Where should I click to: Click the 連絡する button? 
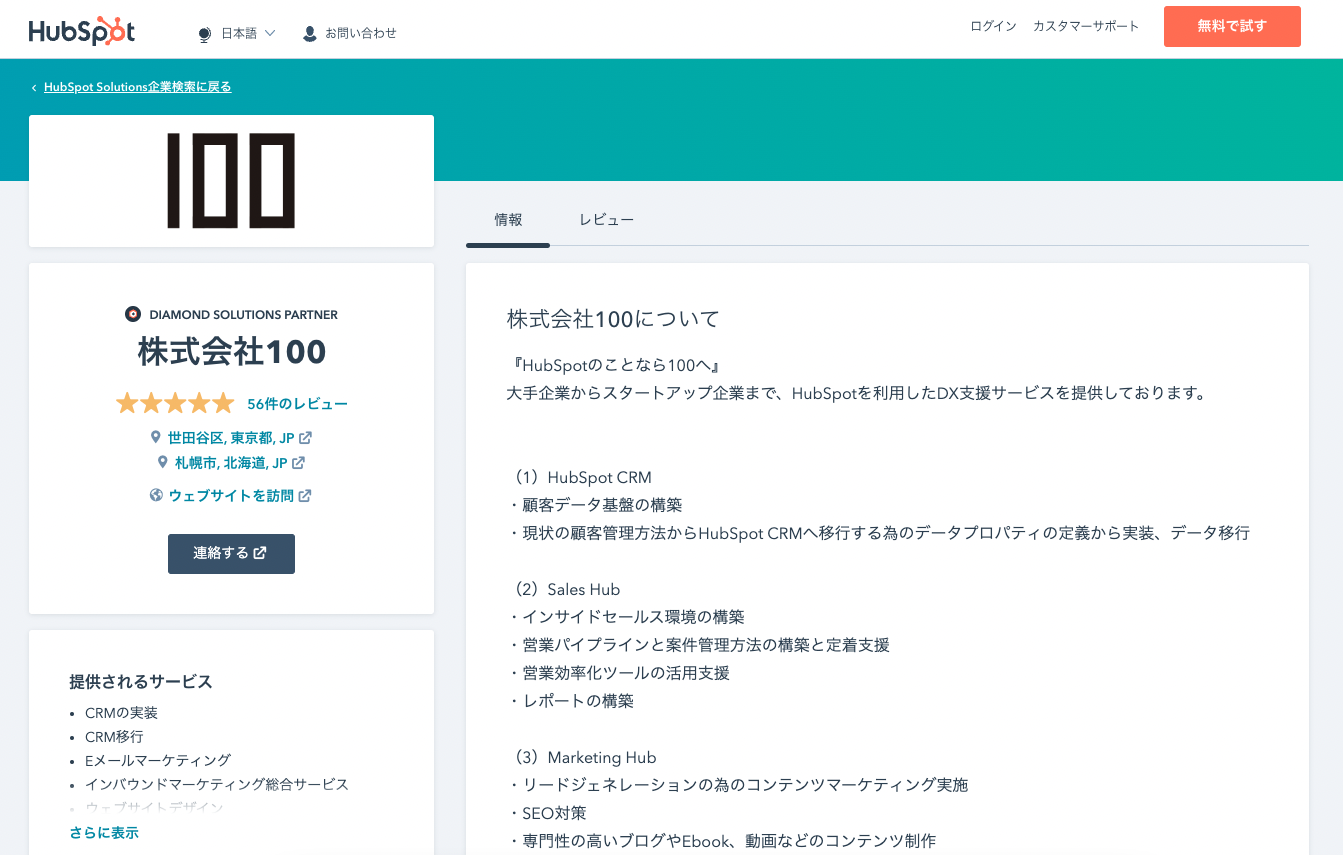pyautogui.click(x=231, y=553)
